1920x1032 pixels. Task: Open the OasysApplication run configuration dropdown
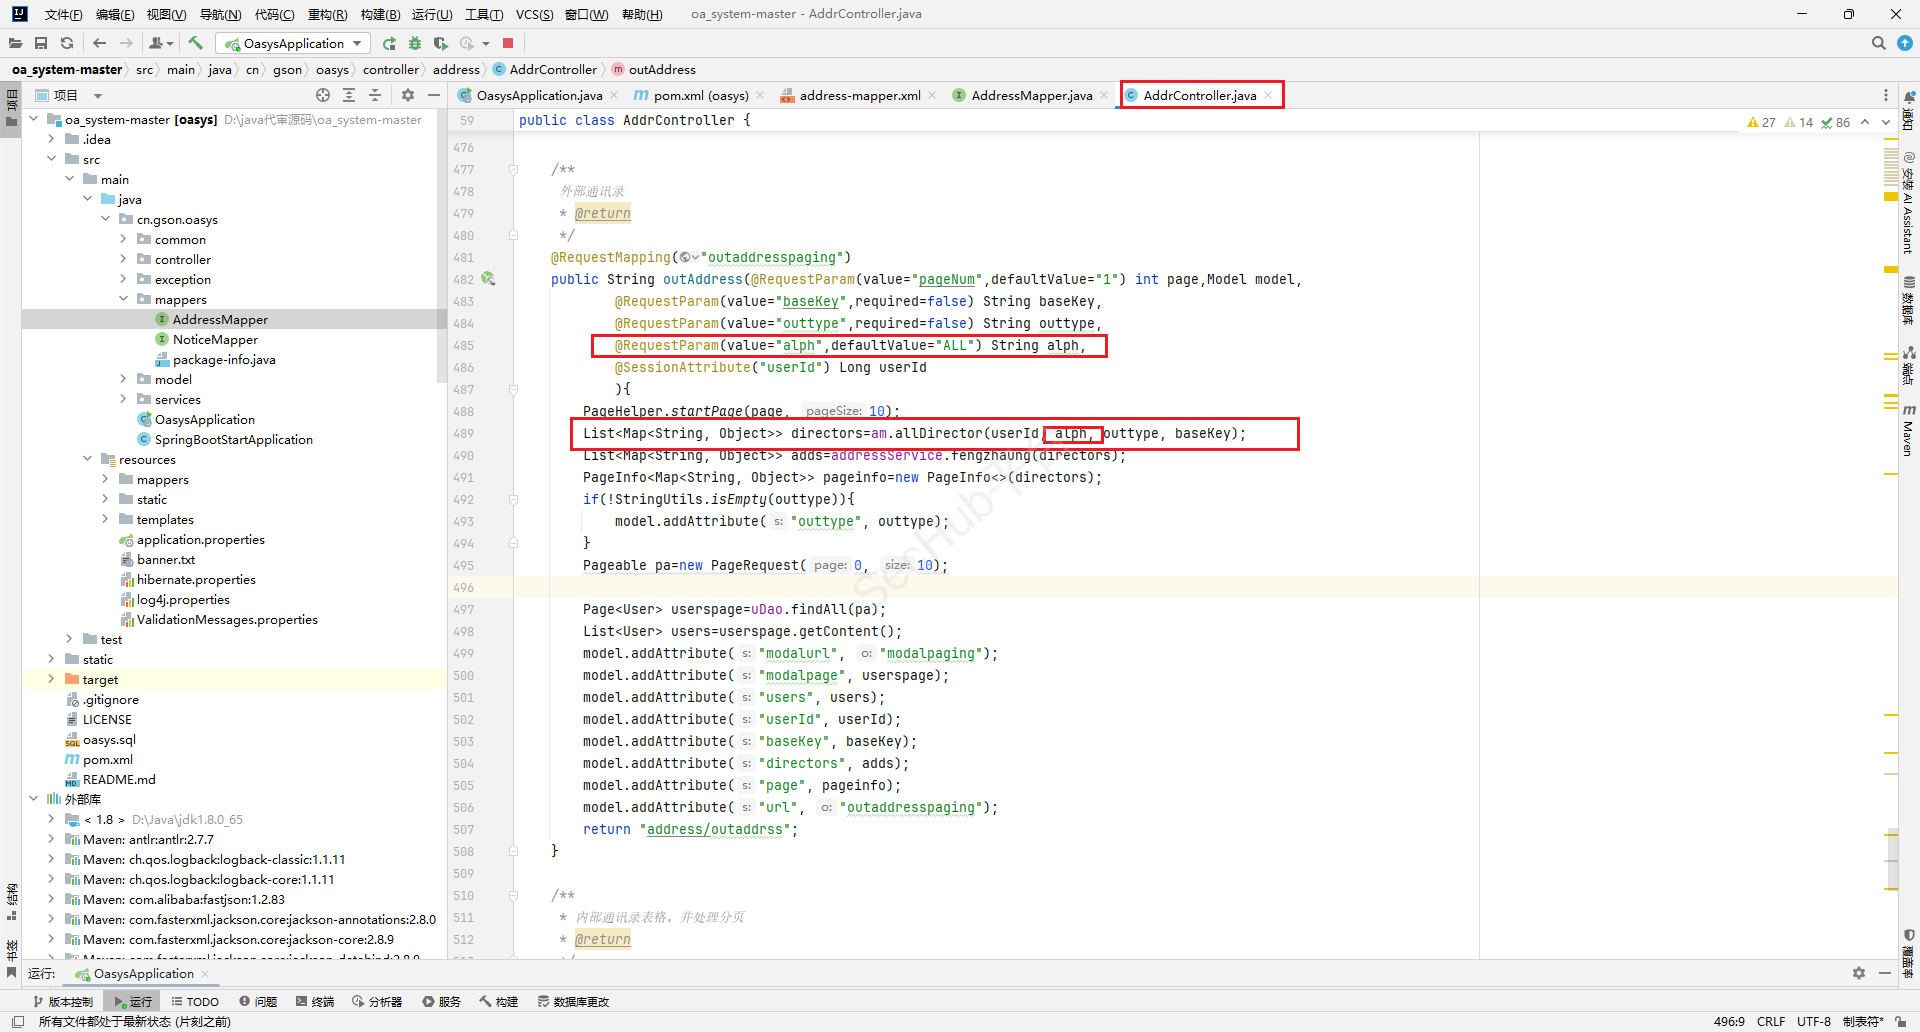click(294, 43)
